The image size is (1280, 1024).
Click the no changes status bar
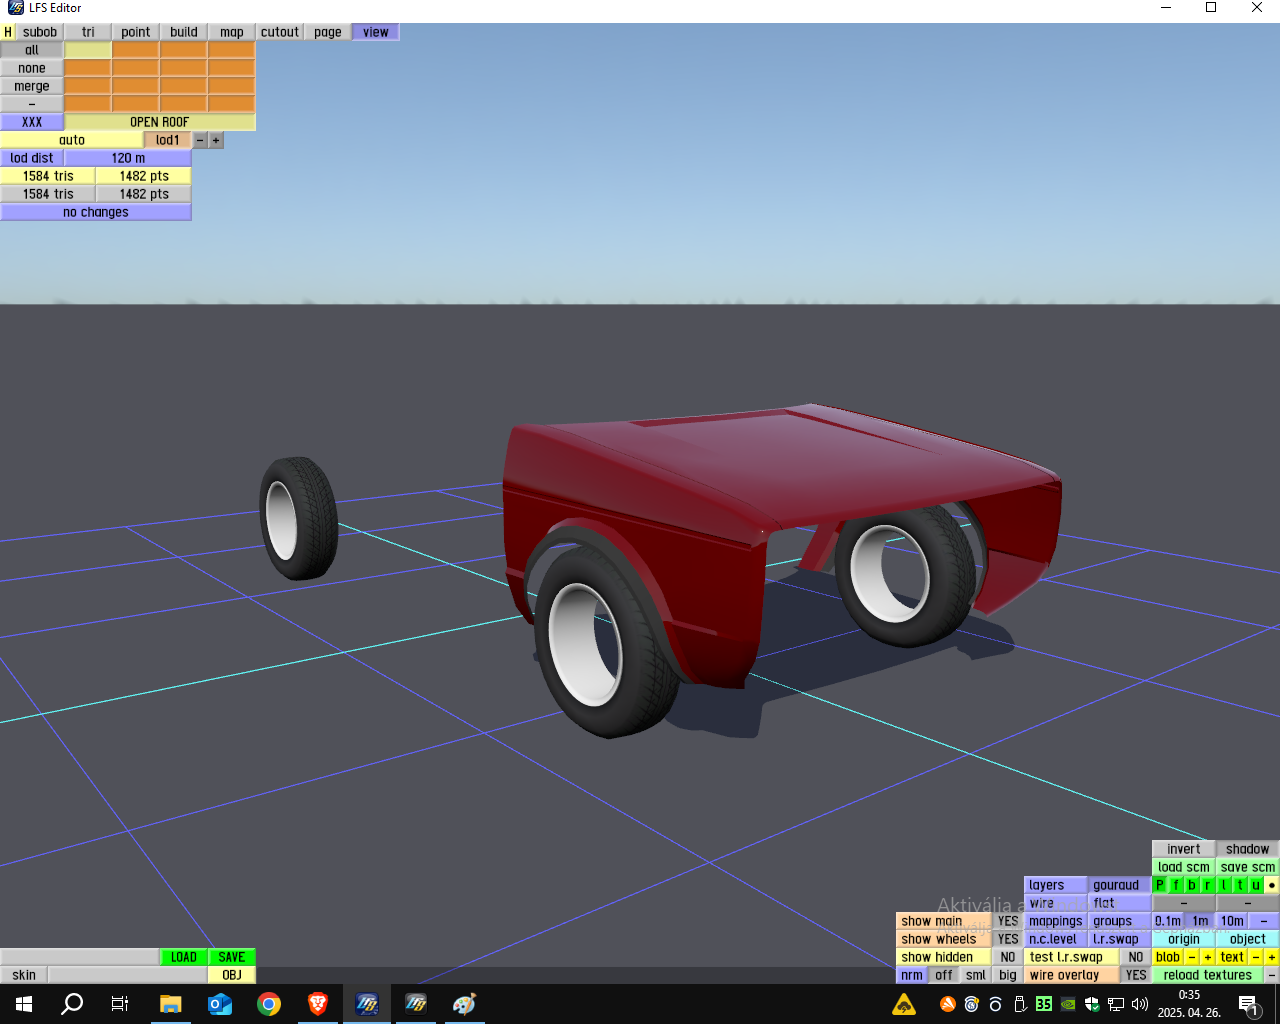tap(96, 212)
